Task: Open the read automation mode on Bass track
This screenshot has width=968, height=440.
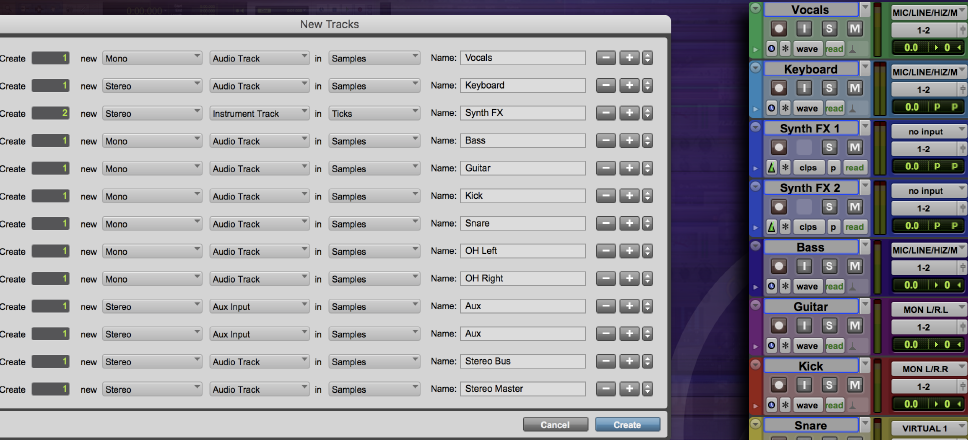Action: click(834, 286)
